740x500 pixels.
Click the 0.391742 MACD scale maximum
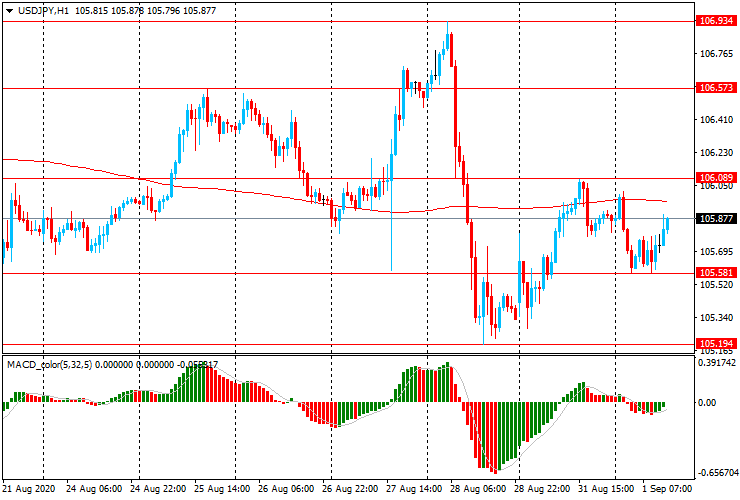(x=717, y=363)
